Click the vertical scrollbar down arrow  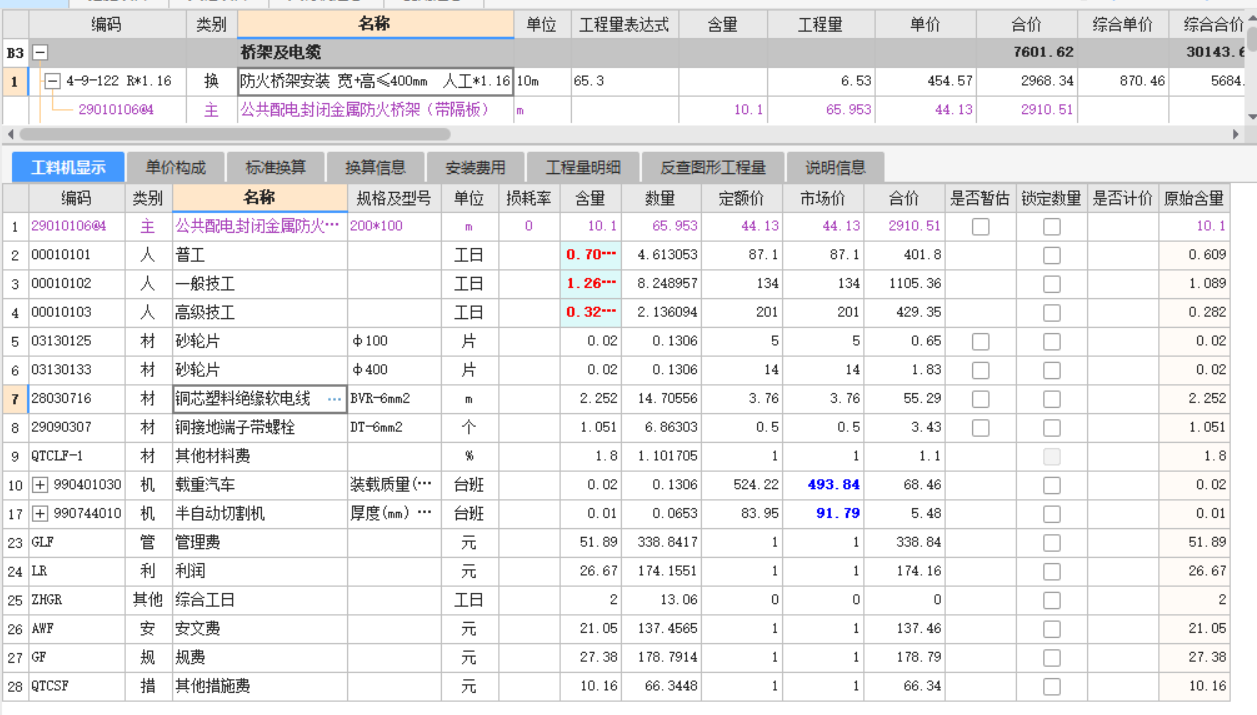pos(1251,117)
